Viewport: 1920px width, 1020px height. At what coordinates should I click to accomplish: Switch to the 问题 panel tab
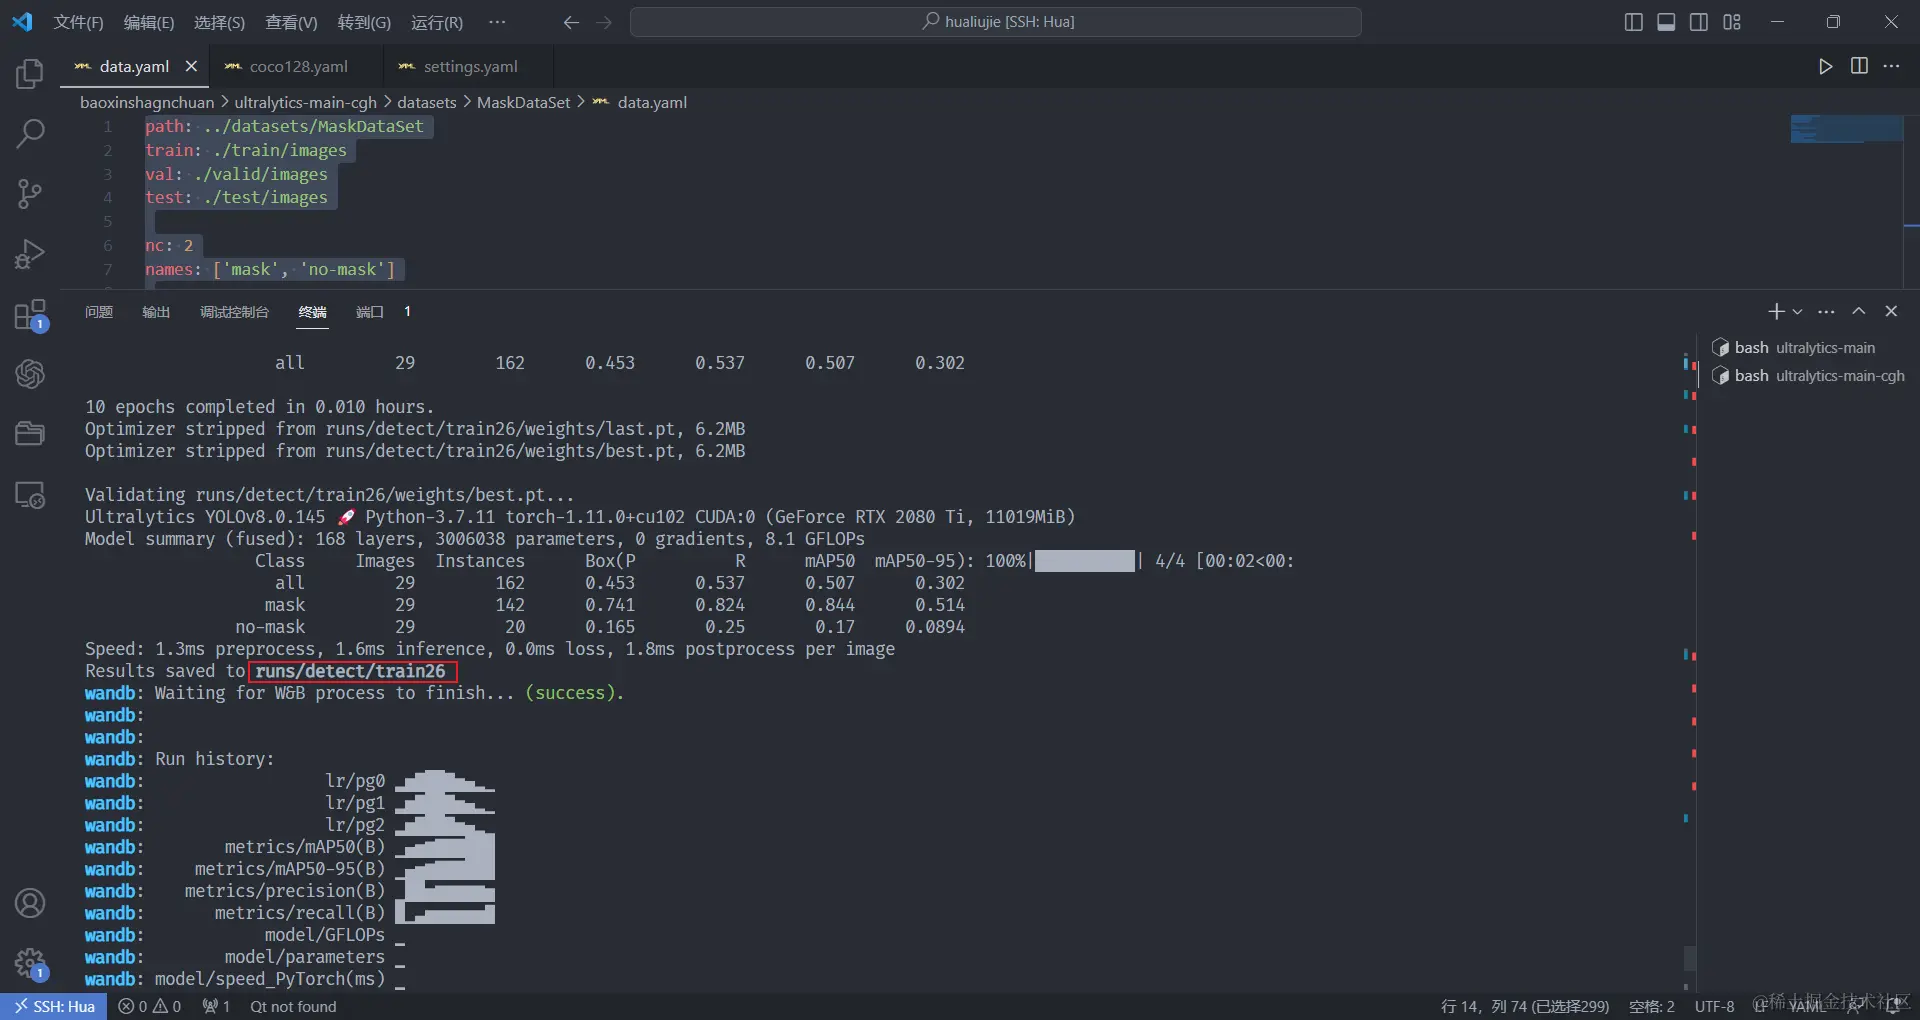99,312
